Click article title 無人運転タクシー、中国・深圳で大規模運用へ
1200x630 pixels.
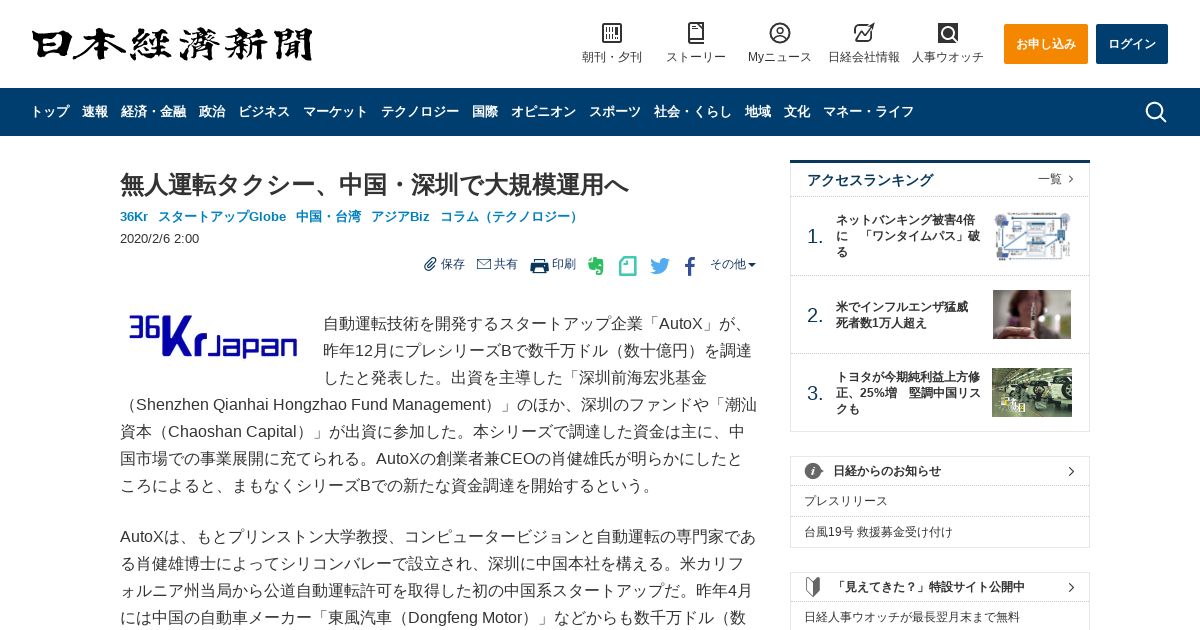[374, 184]
